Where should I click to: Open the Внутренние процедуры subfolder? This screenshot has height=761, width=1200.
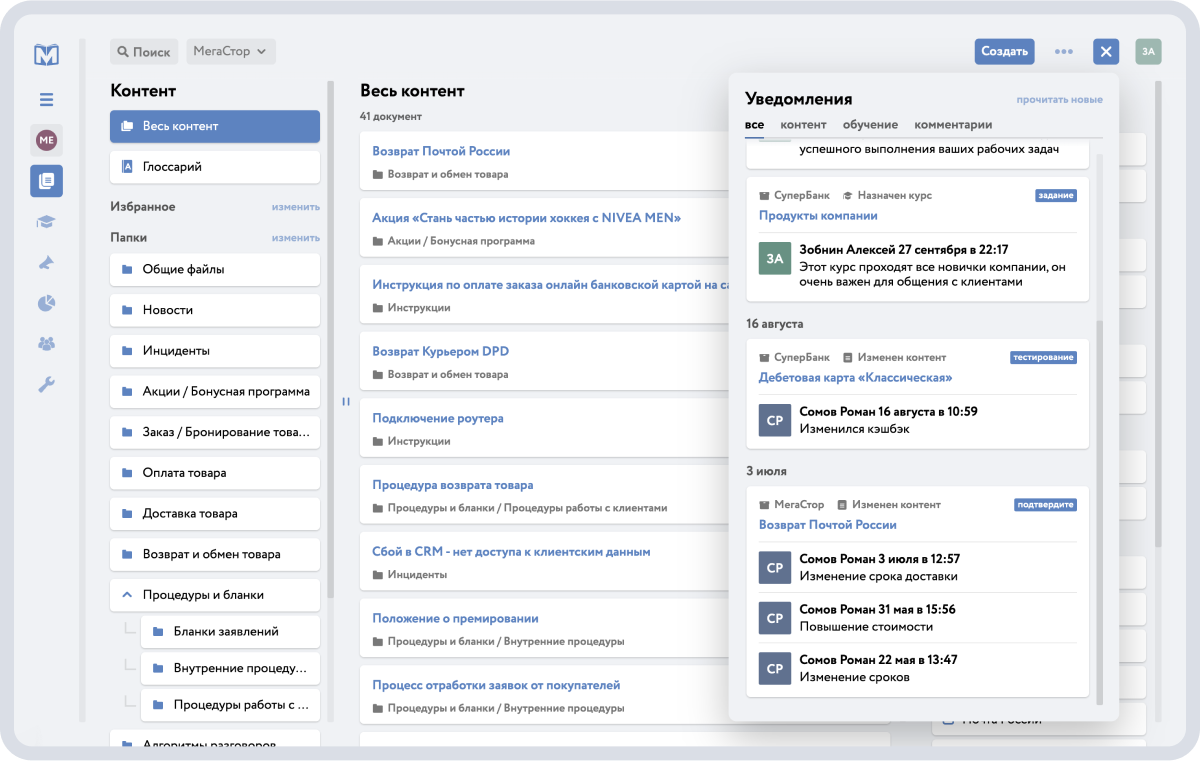point(230,668)
